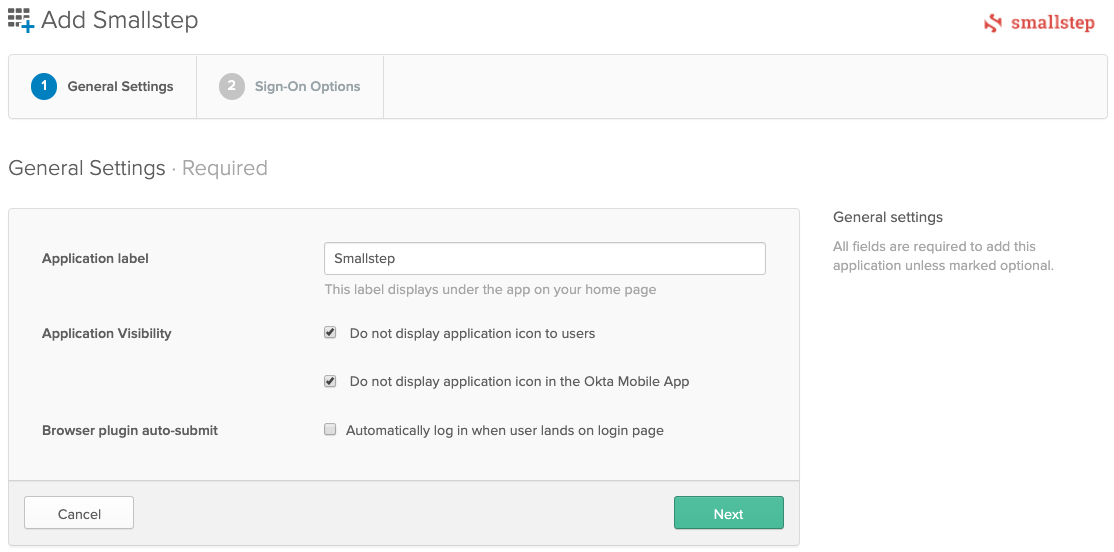Click the step 2 number circle
Viewport: 1114px width, 552px height.
click(232, 87)
